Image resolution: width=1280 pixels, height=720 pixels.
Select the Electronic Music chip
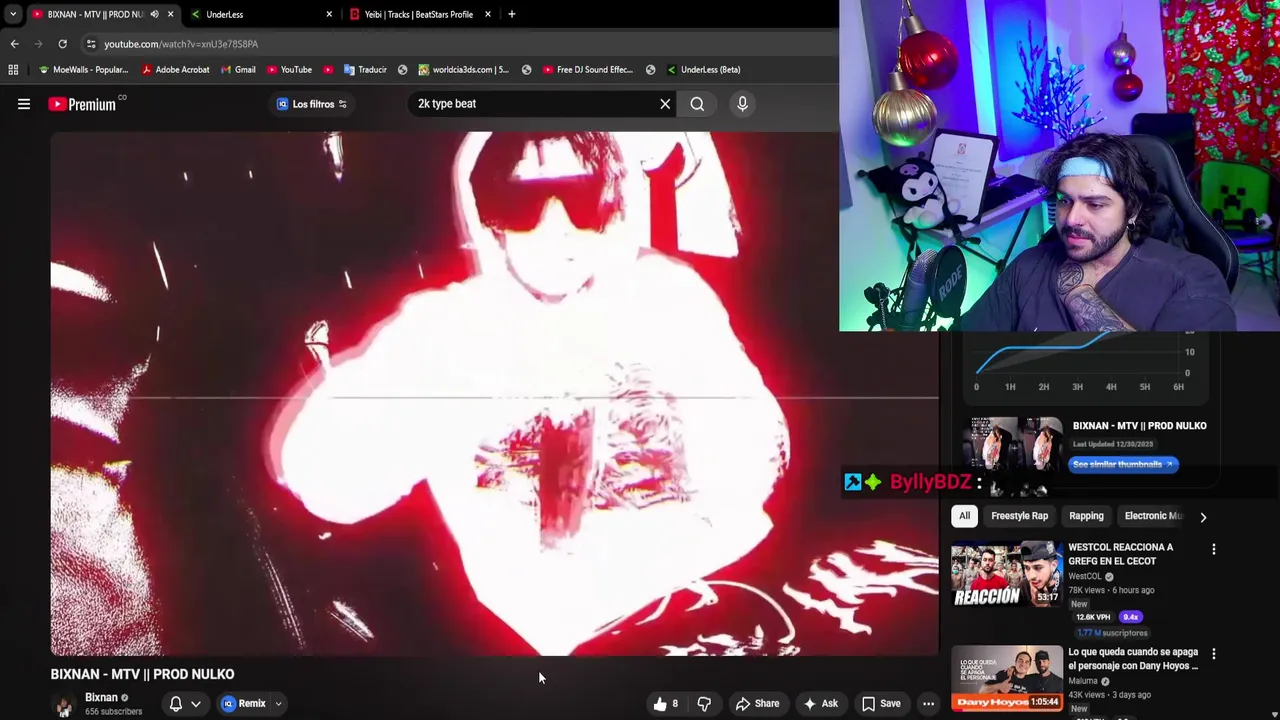(1153, 516)
